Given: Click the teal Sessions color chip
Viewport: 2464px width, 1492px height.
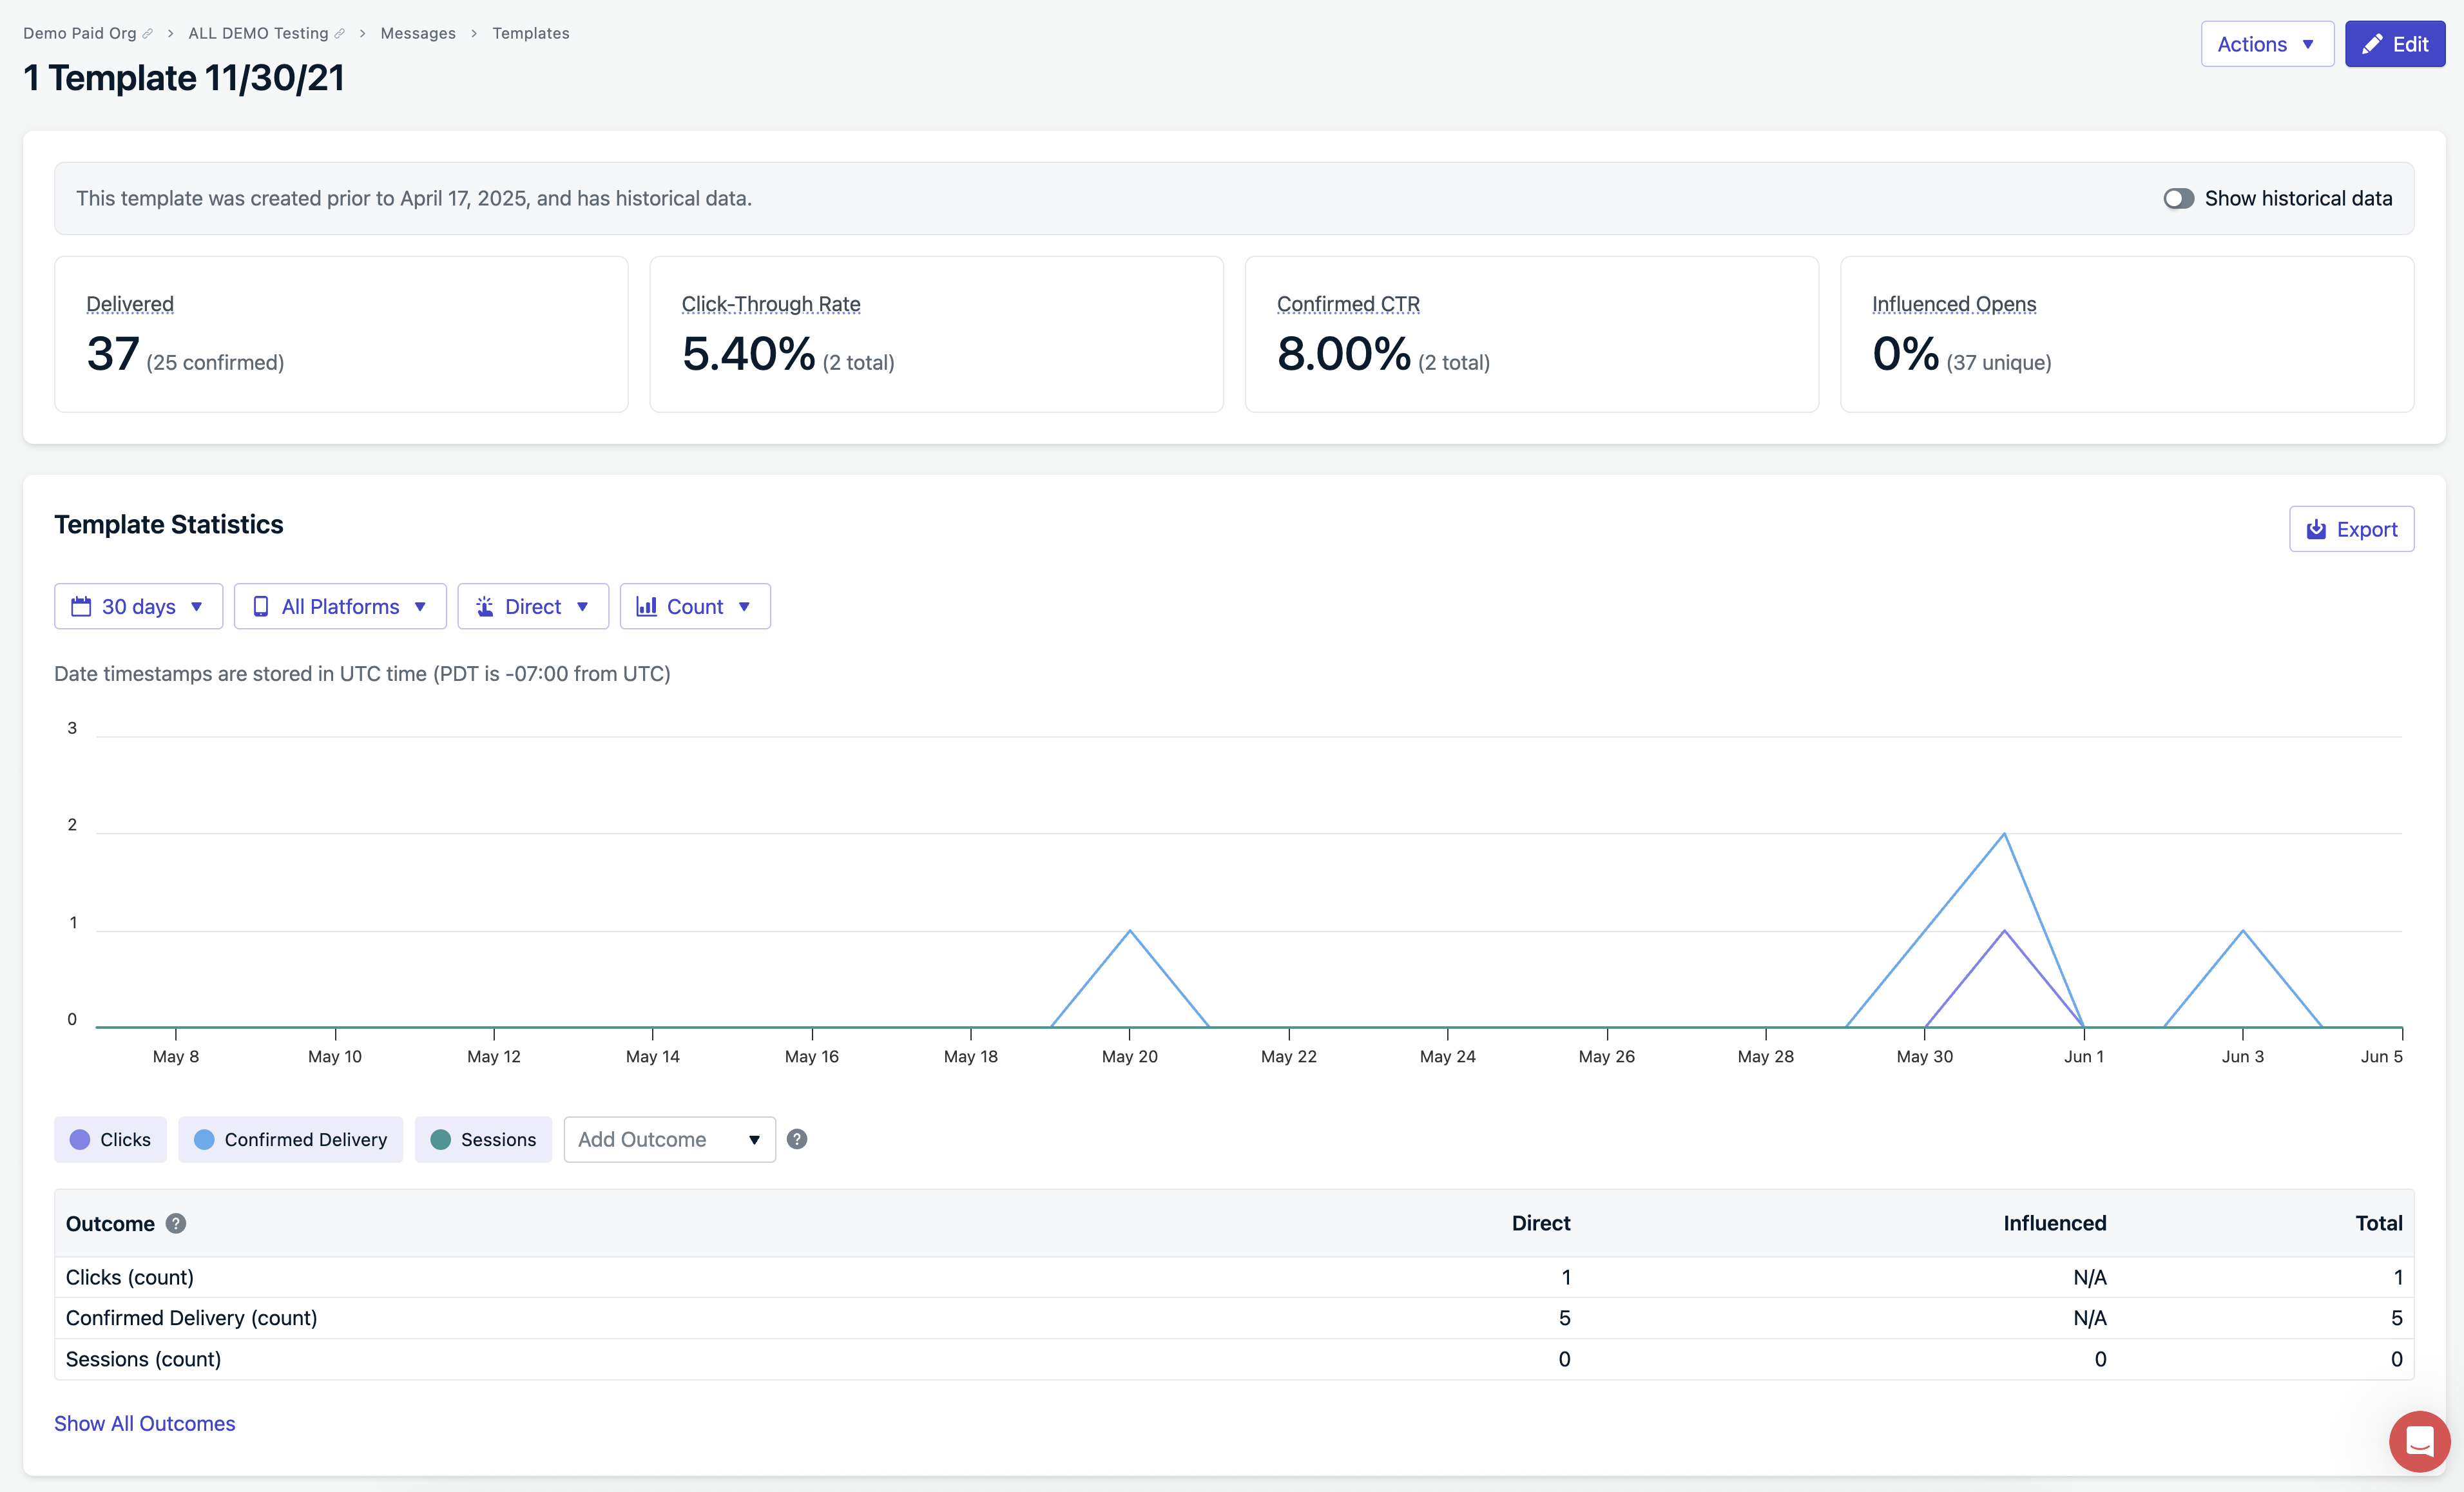Looking at the screenshot, I should click(440, 1139).
